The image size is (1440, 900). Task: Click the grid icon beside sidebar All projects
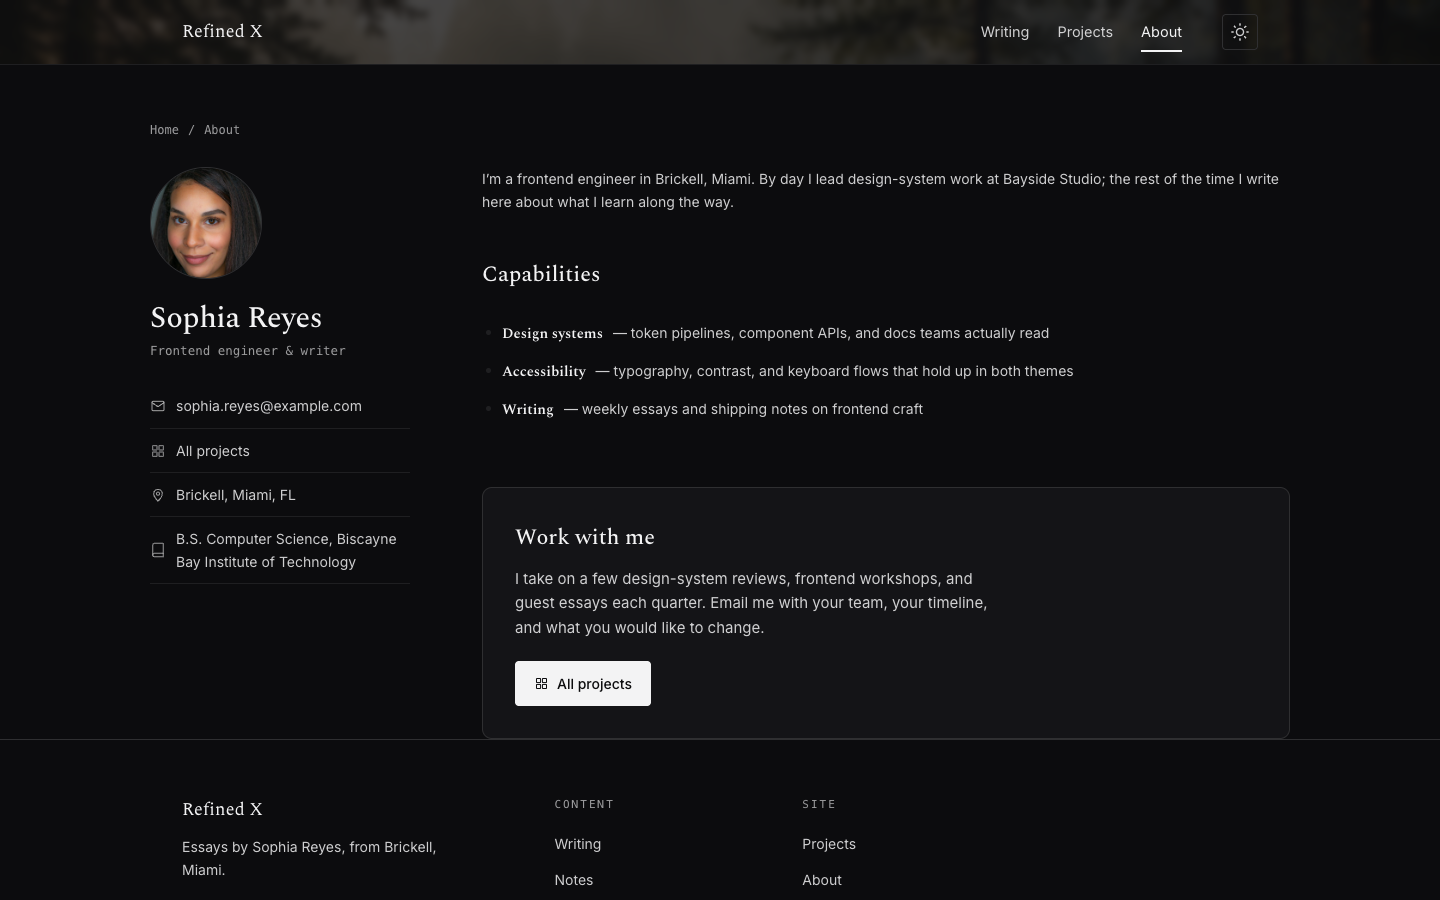pyautogui.click(x=158, y=451)
